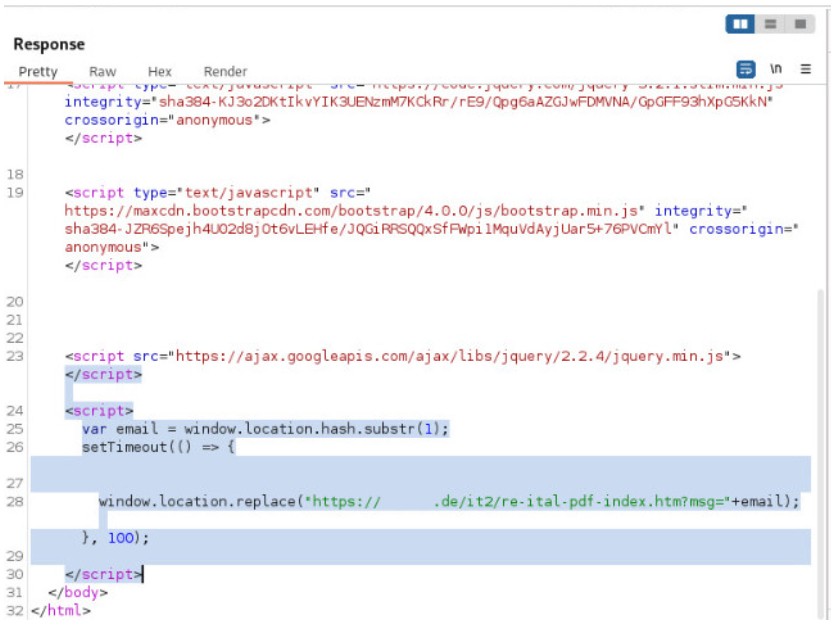Switch to side-by-side layout view
This screenshot has width=840, height=634.
[x=740, y=23]
